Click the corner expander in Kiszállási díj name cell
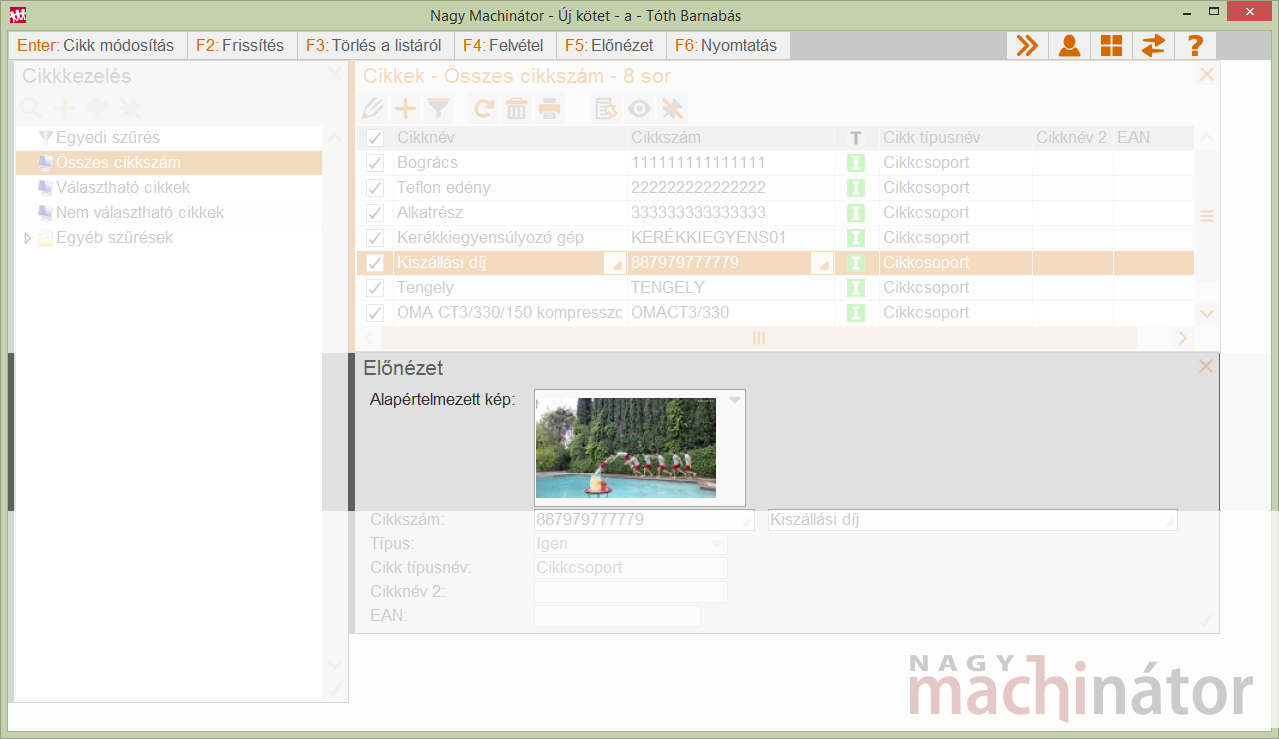Screen dimensions: 1279x739 [616, 265]
